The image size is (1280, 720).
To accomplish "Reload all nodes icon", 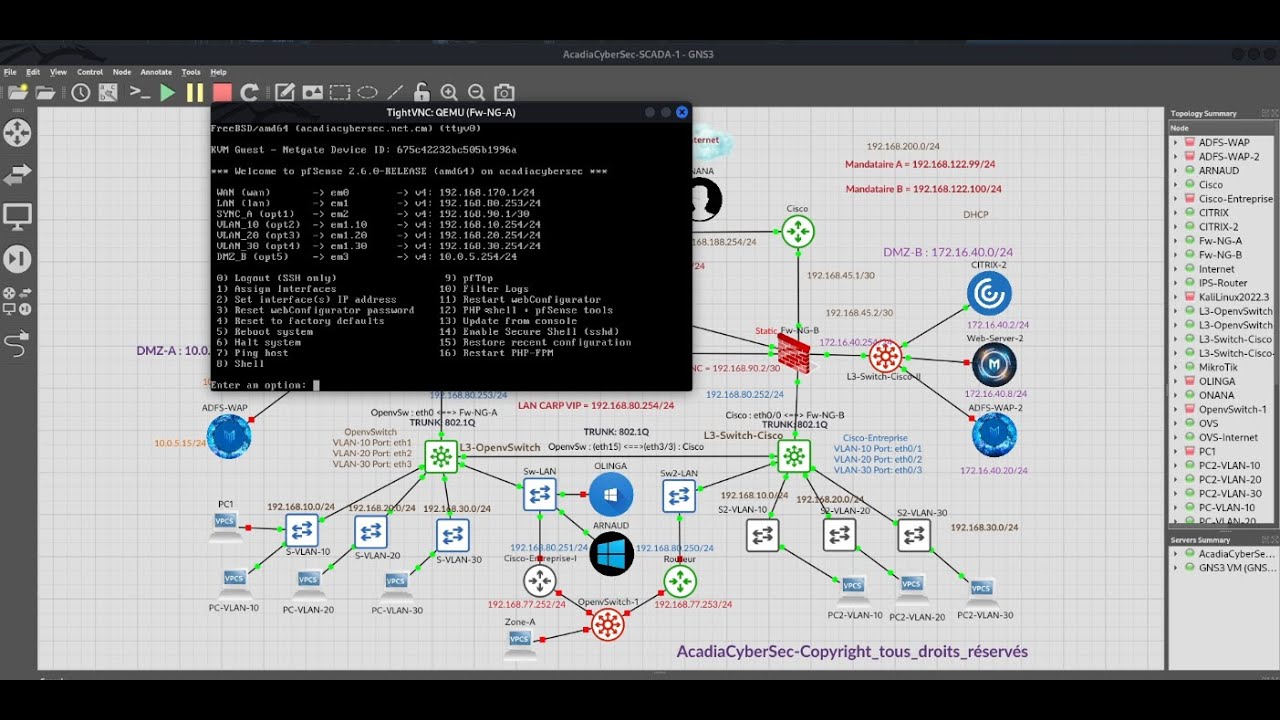I will 250,93.
